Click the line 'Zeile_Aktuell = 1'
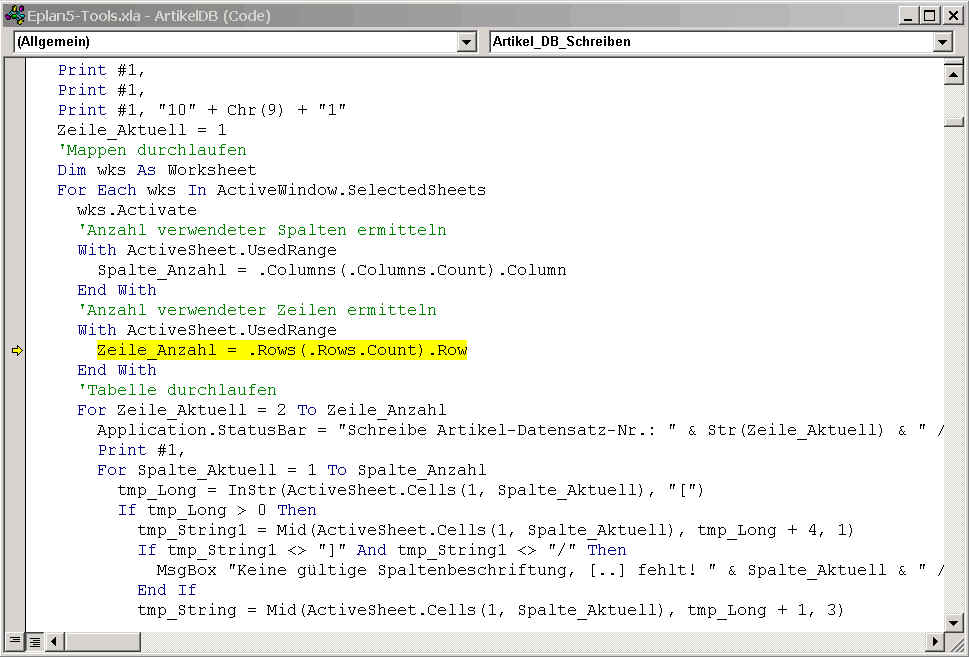The image size is (969, 657). 142,130
